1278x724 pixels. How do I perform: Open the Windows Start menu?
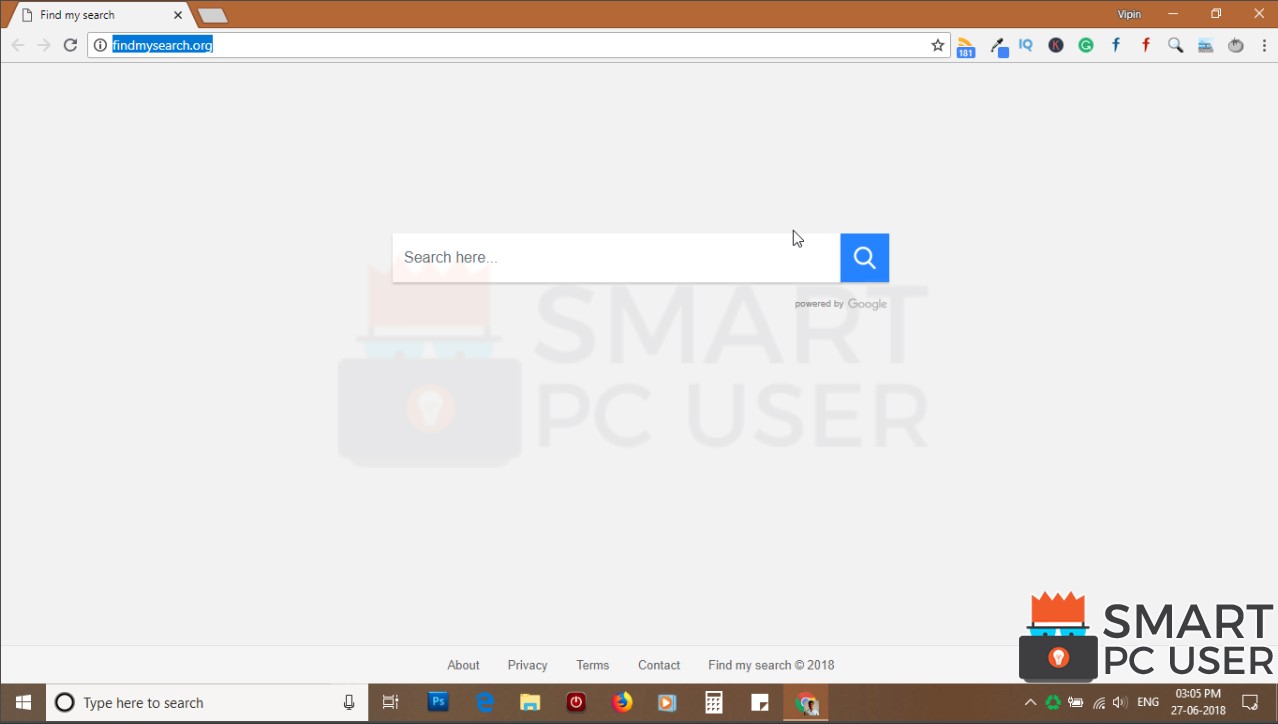tap(23, 703)
